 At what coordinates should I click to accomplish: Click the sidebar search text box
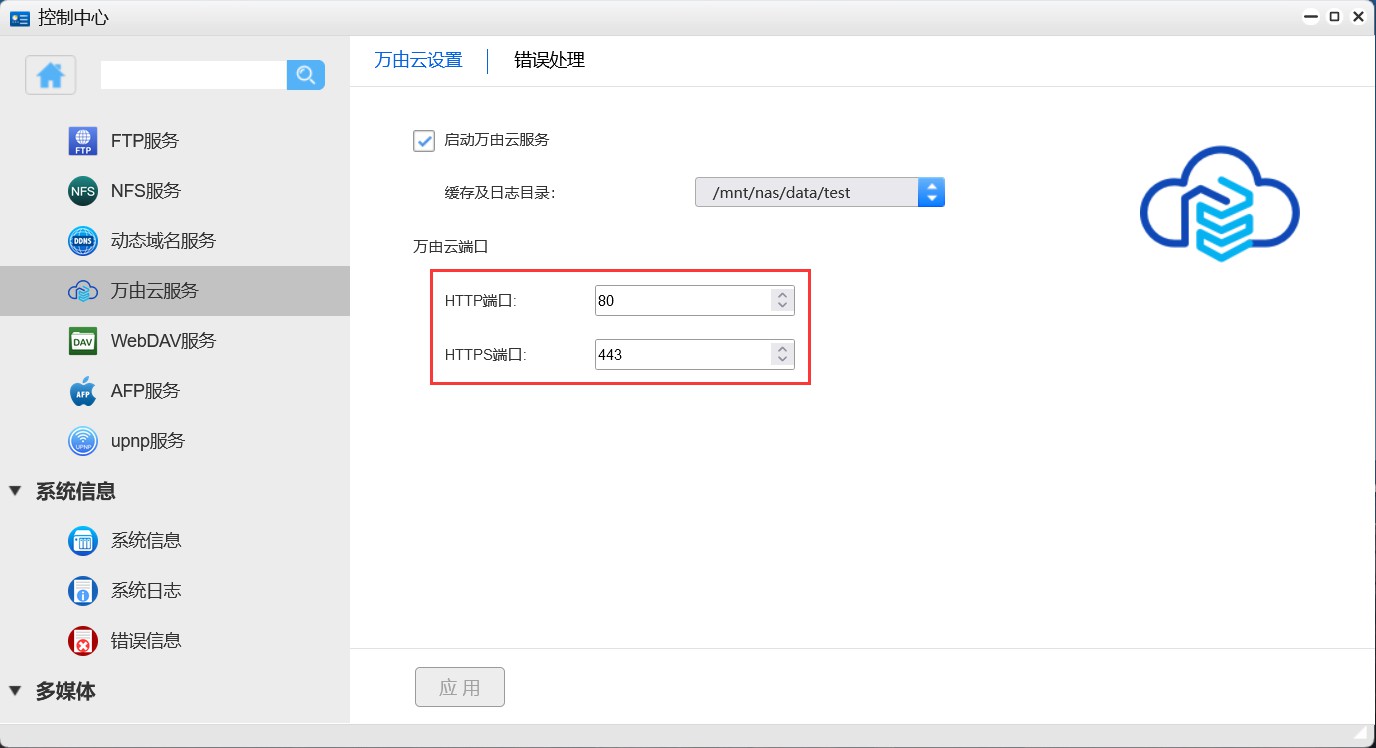[193, 75]
